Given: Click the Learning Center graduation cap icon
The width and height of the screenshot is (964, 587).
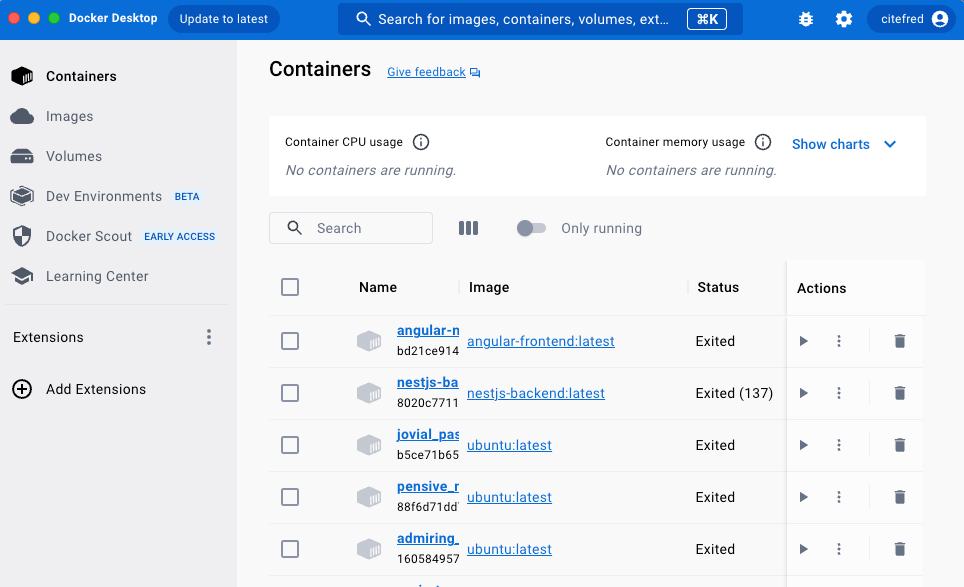Looking at the screenshot, I should [x=22, y=276].
